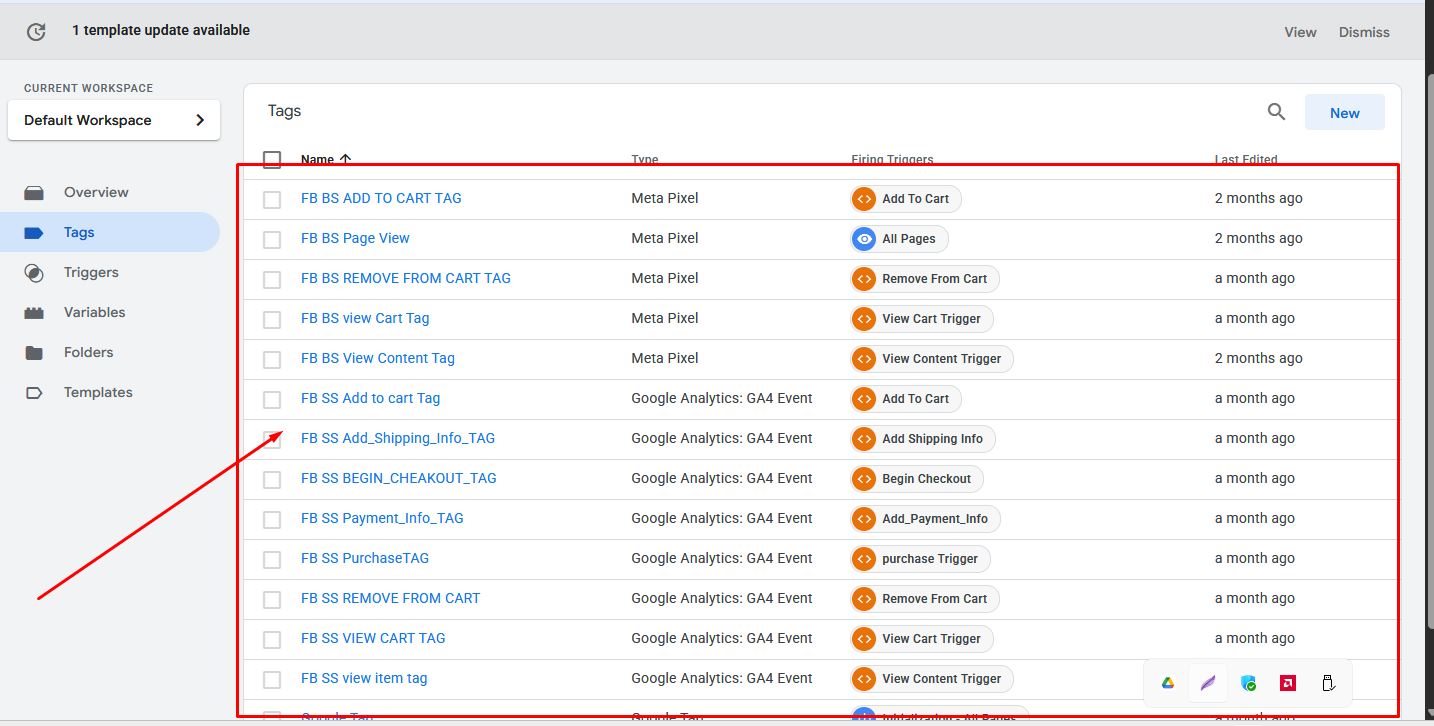Click the Variables brick icon in sidebar
The image size is (1434, 726).
pyautogui.click(x=35, y=312)
